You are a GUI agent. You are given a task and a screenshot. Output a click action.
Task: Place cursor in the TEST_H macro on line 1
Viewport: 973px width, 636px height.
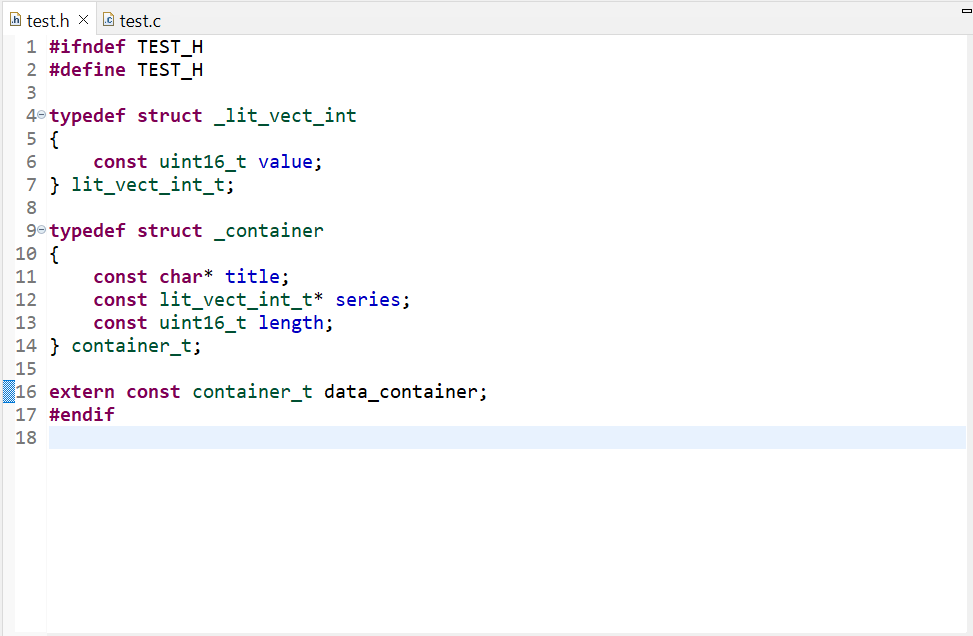[x=170, y=46]
